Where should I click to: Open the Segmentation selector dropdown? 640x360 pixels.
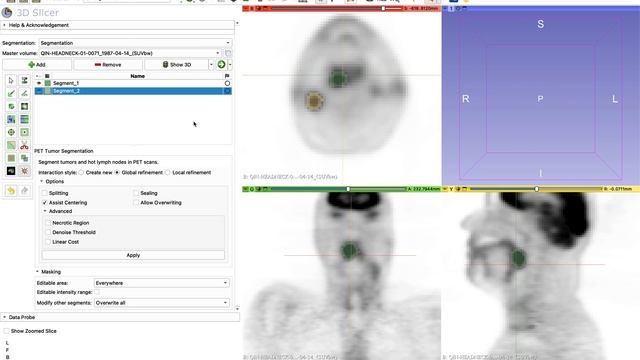point(135,43)
